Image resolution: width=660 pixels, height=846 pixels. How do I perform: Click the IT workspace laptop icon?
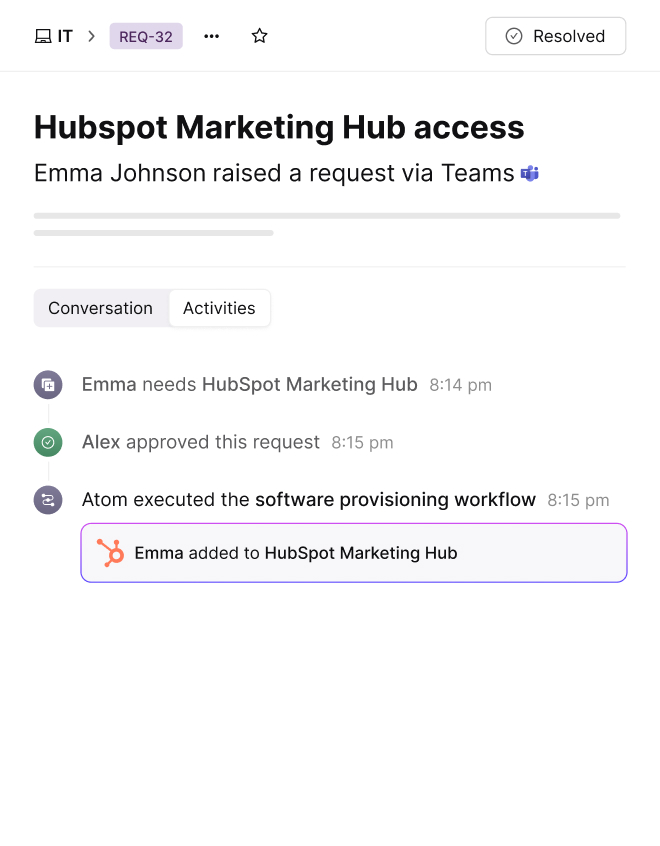click(41, 35)
